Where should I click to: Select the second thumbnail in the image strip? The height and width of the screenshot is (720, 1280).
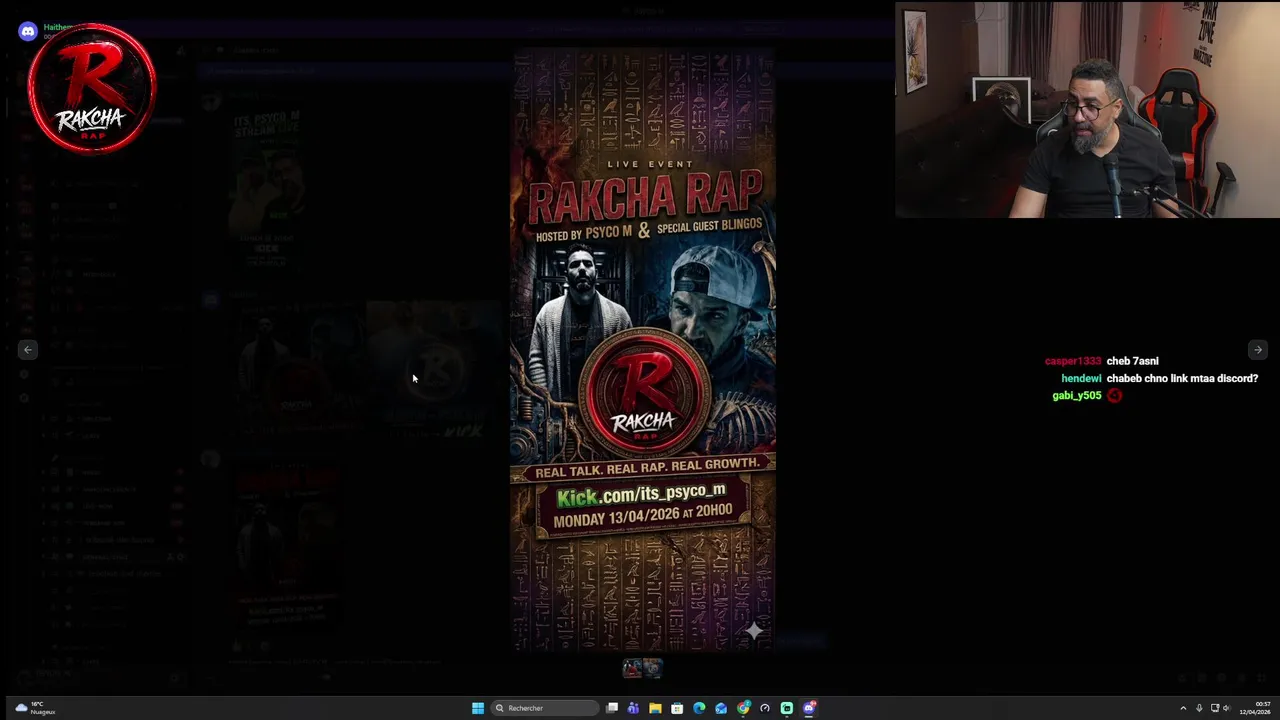click(652, 668)
